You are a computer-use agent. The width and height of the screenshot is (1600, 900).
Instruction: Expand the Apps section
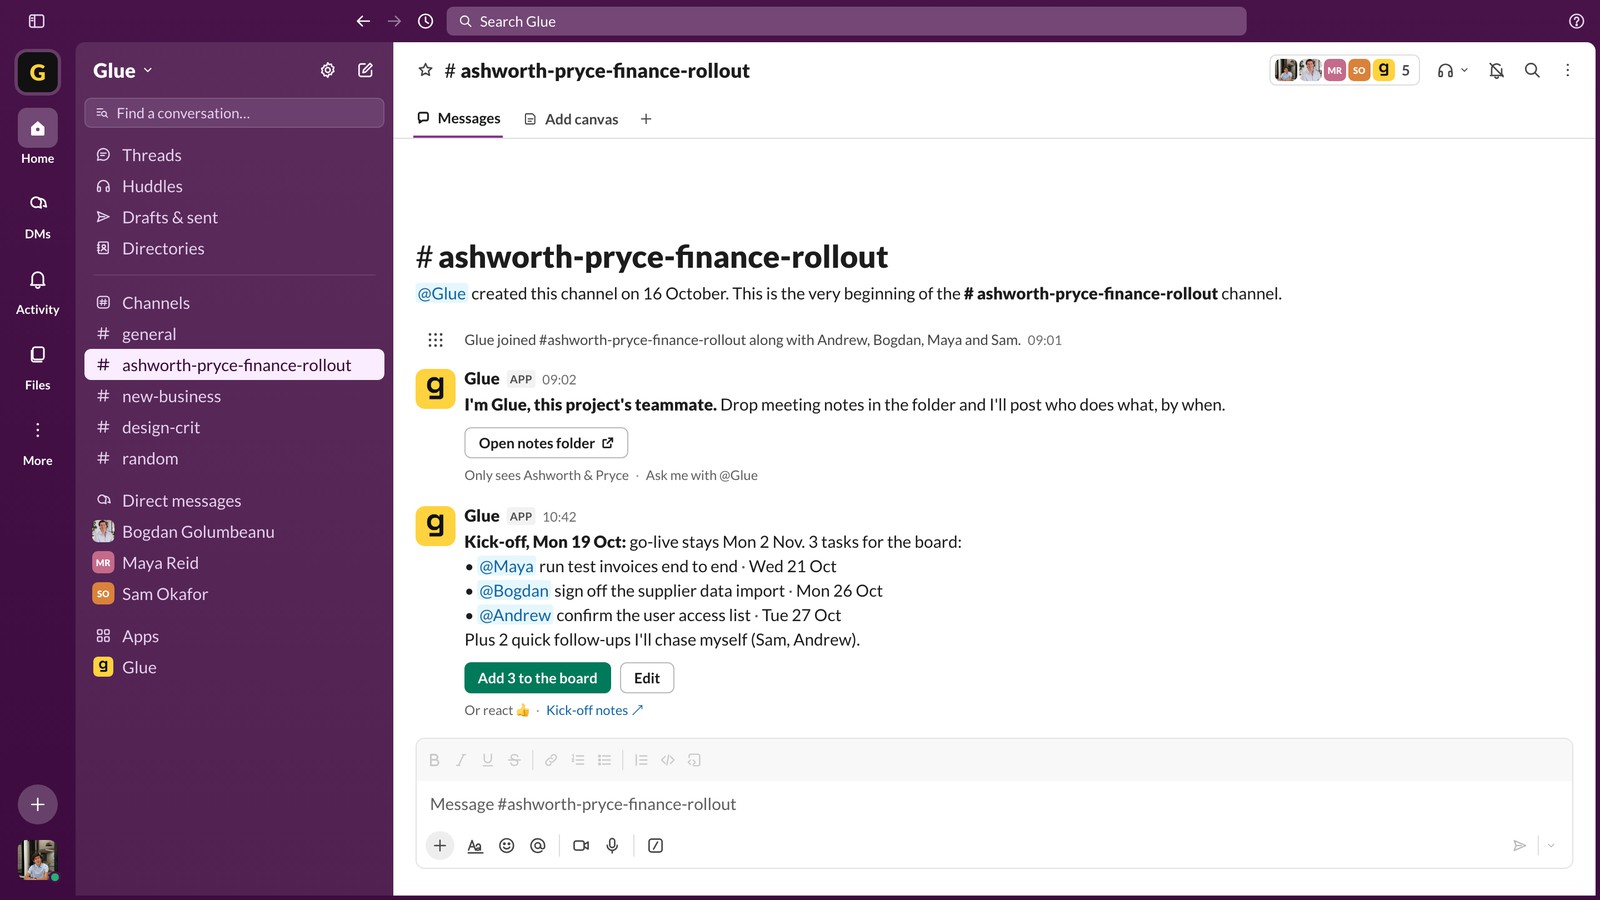click(x=234, y=636)
